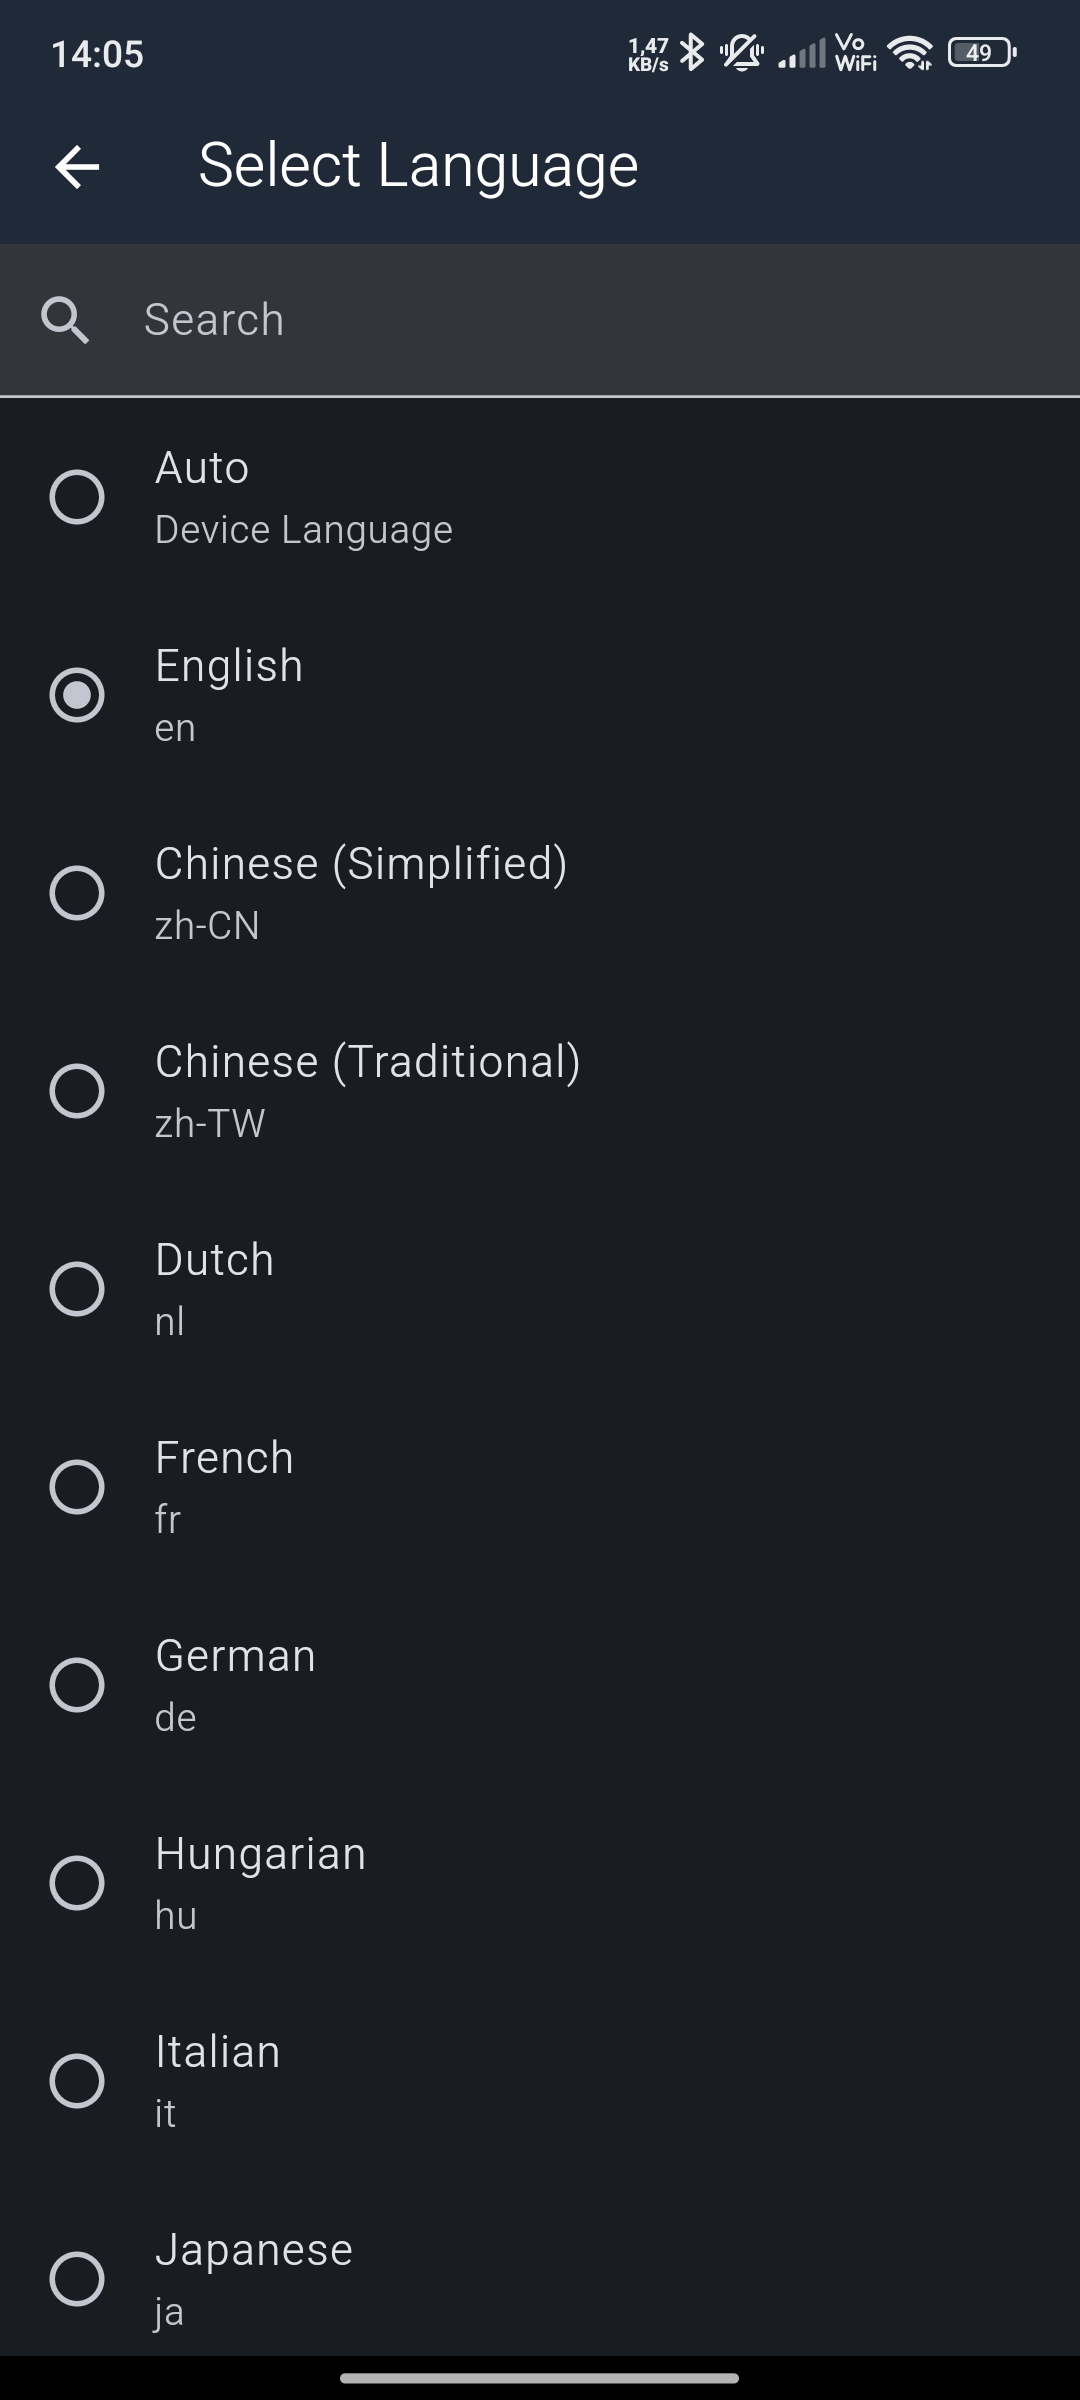
Task: Tap the back arrow icon
Action: [77, 166]
